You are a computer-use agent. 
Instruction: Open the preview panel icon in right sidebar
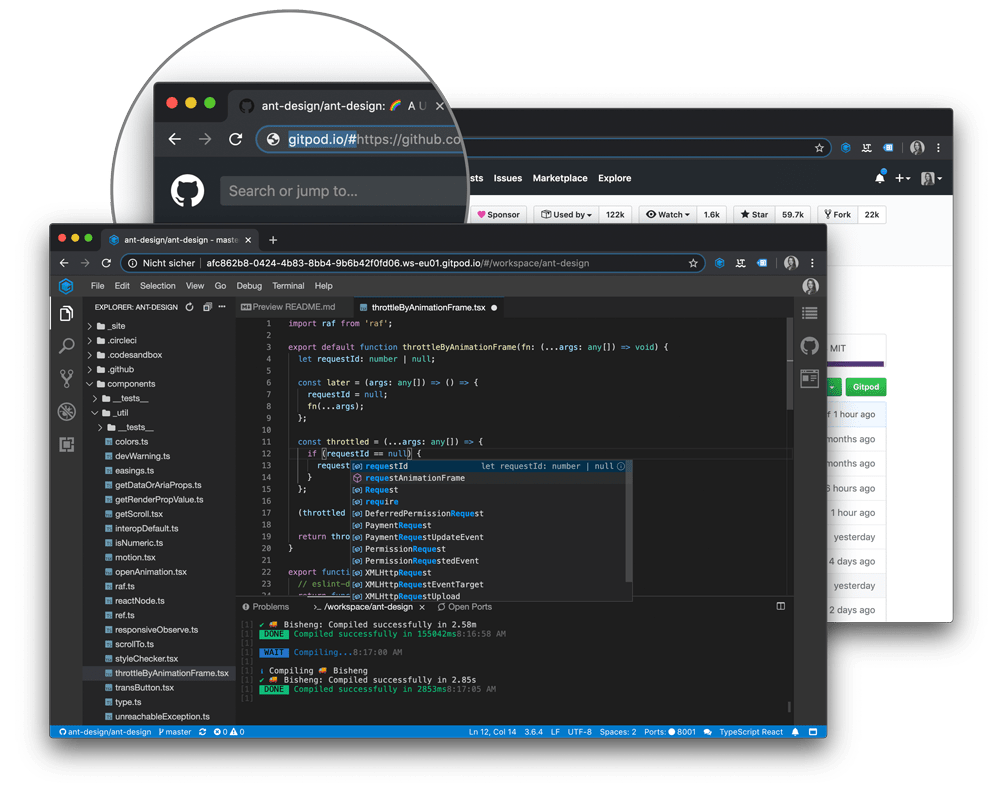(809, 379)
